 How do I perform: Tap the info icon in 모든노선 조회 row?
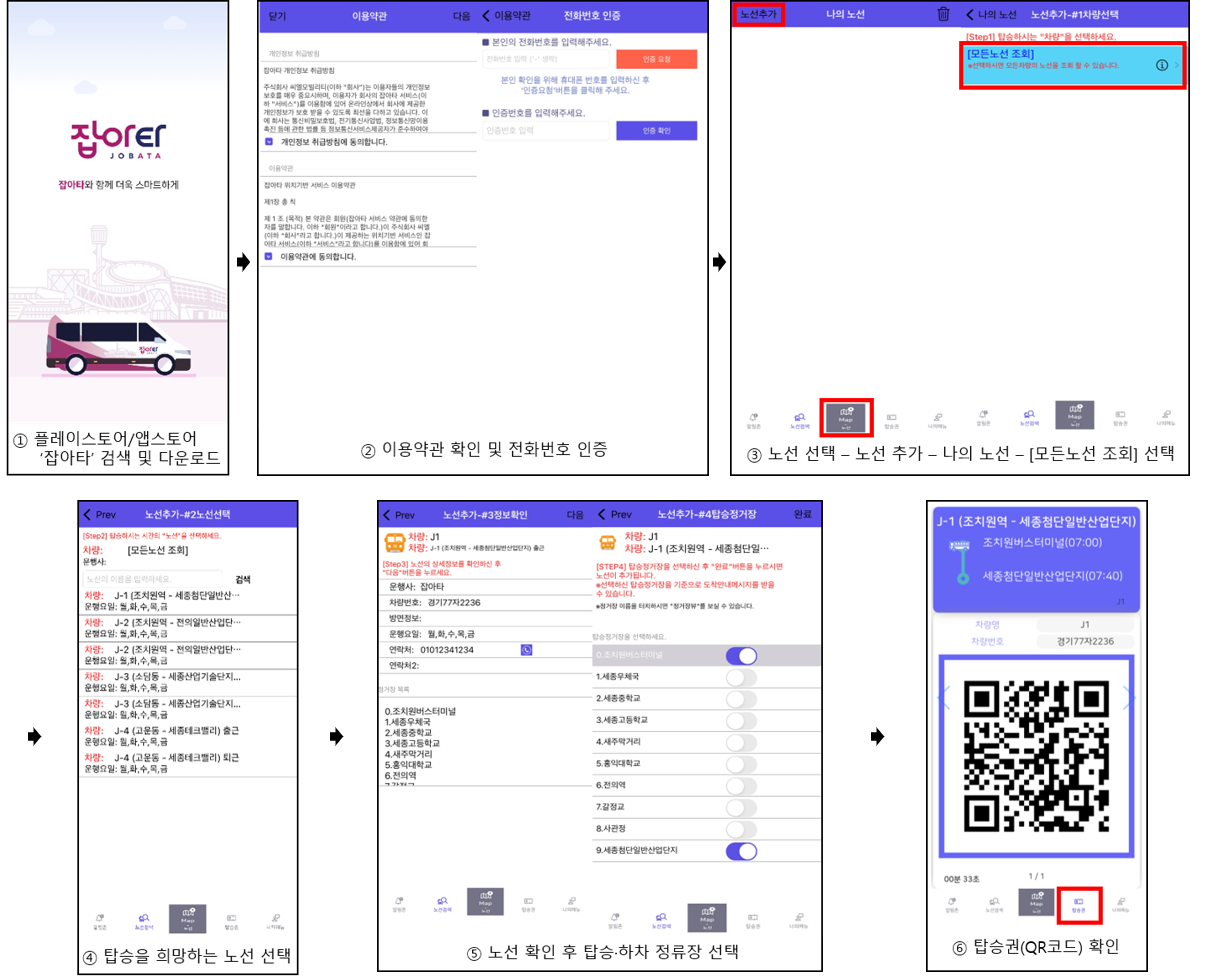[1162, 65]
